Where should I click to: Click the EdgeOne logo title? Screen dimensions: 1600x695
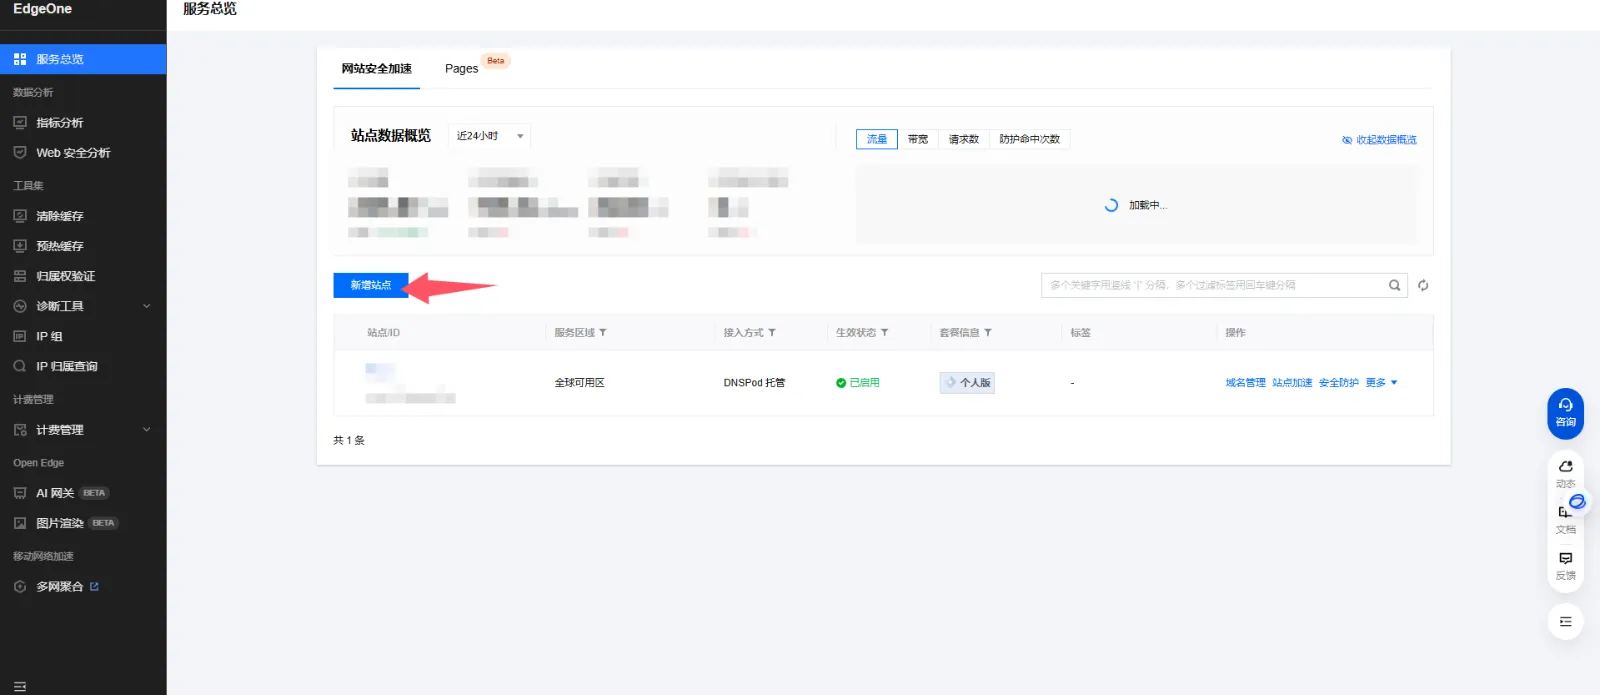(x=43, y=9)
